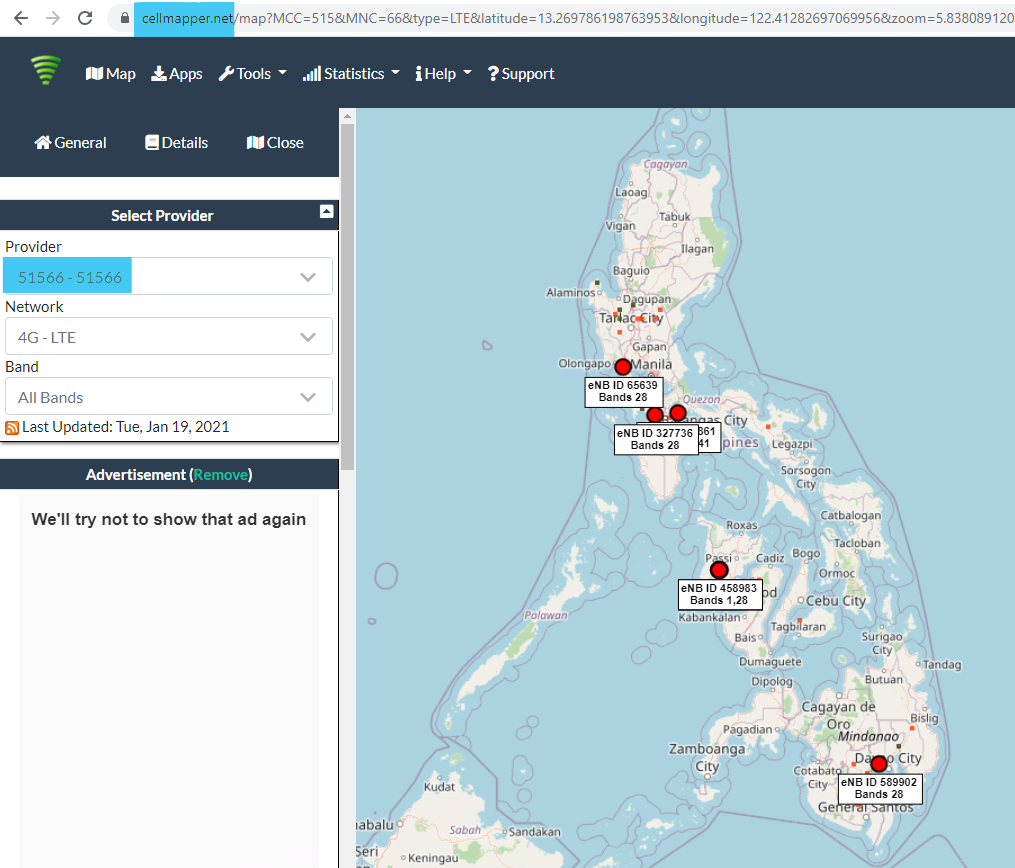Open the Support page link
Image resolution: width=1015 pixels, height=868 pixels.
(x=520, y=73)
